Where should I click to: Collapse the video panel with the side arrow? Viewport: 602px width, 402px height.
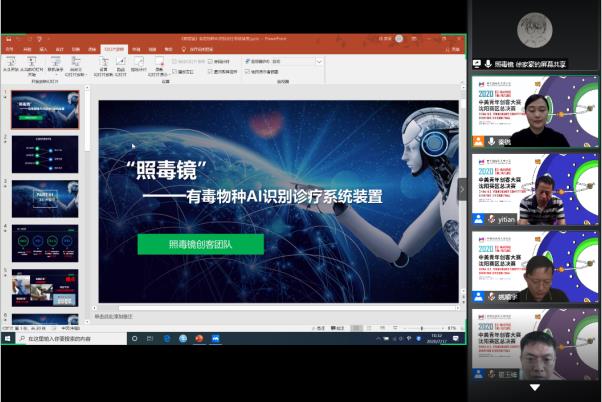coord(462,189)
